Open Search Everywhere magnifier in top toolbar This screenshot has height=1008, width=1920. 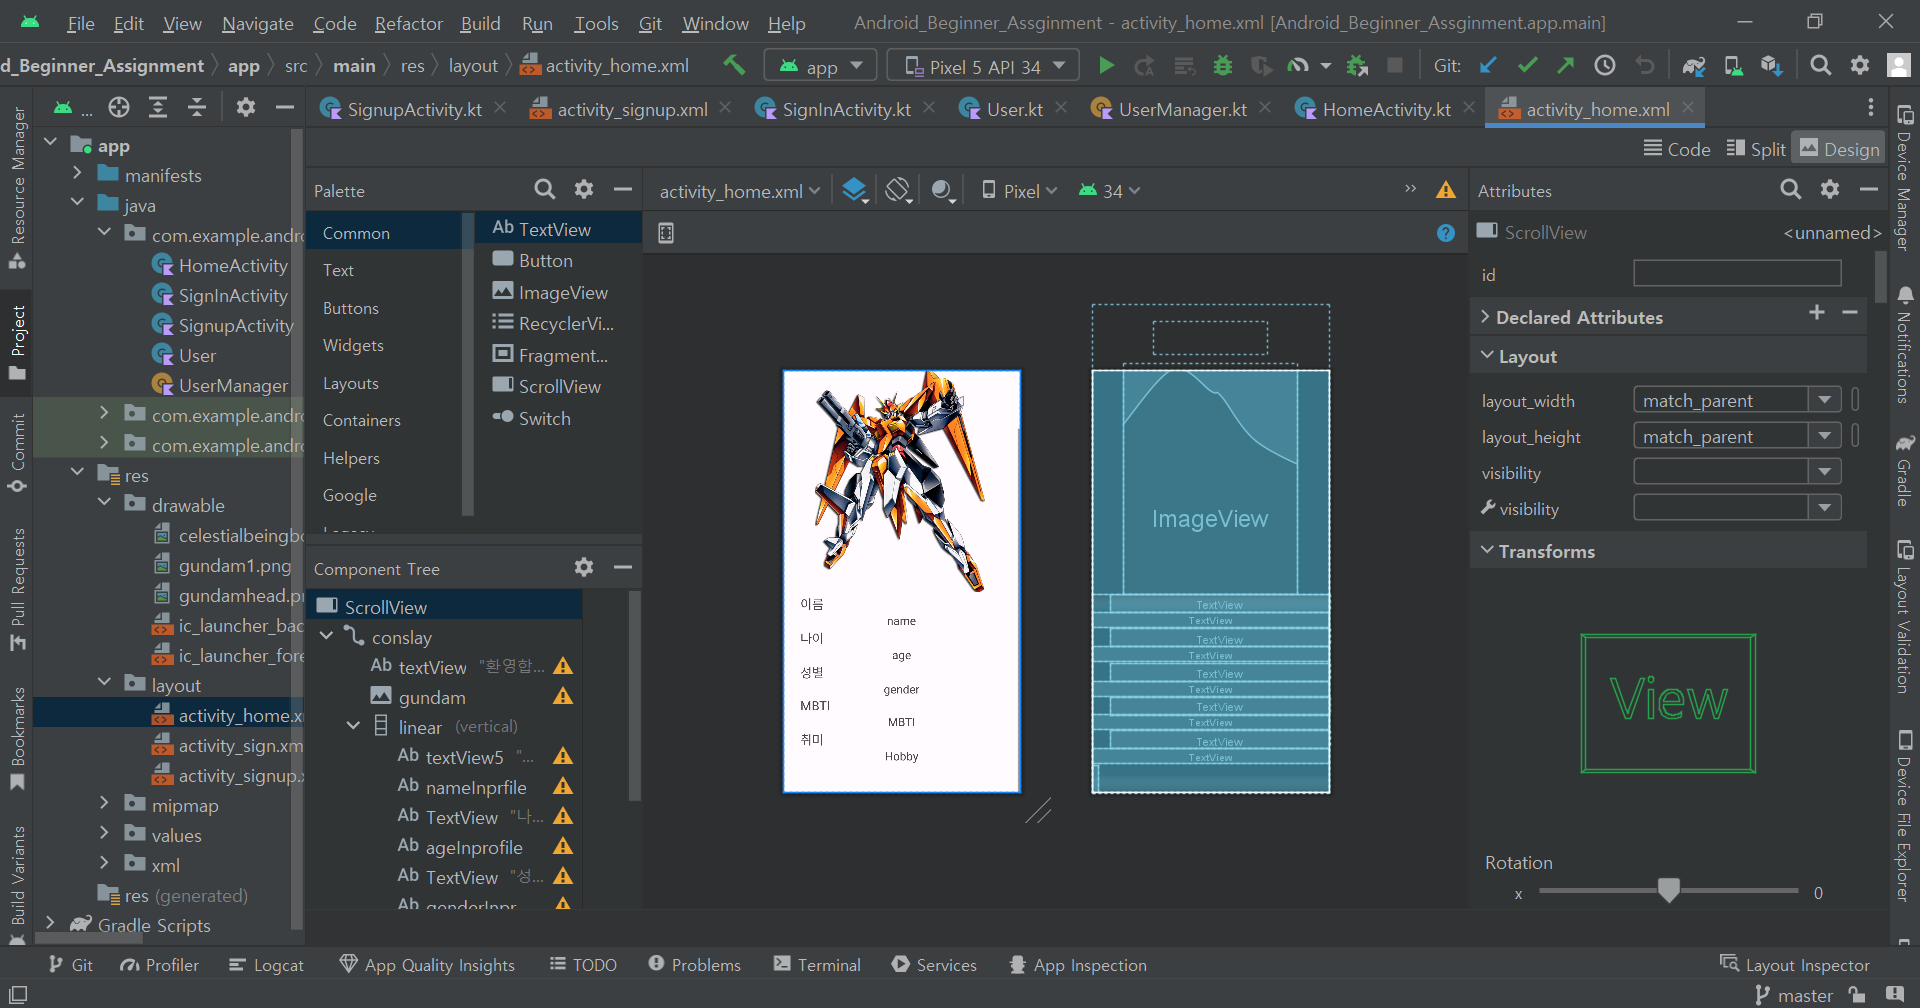(1821, 66)
